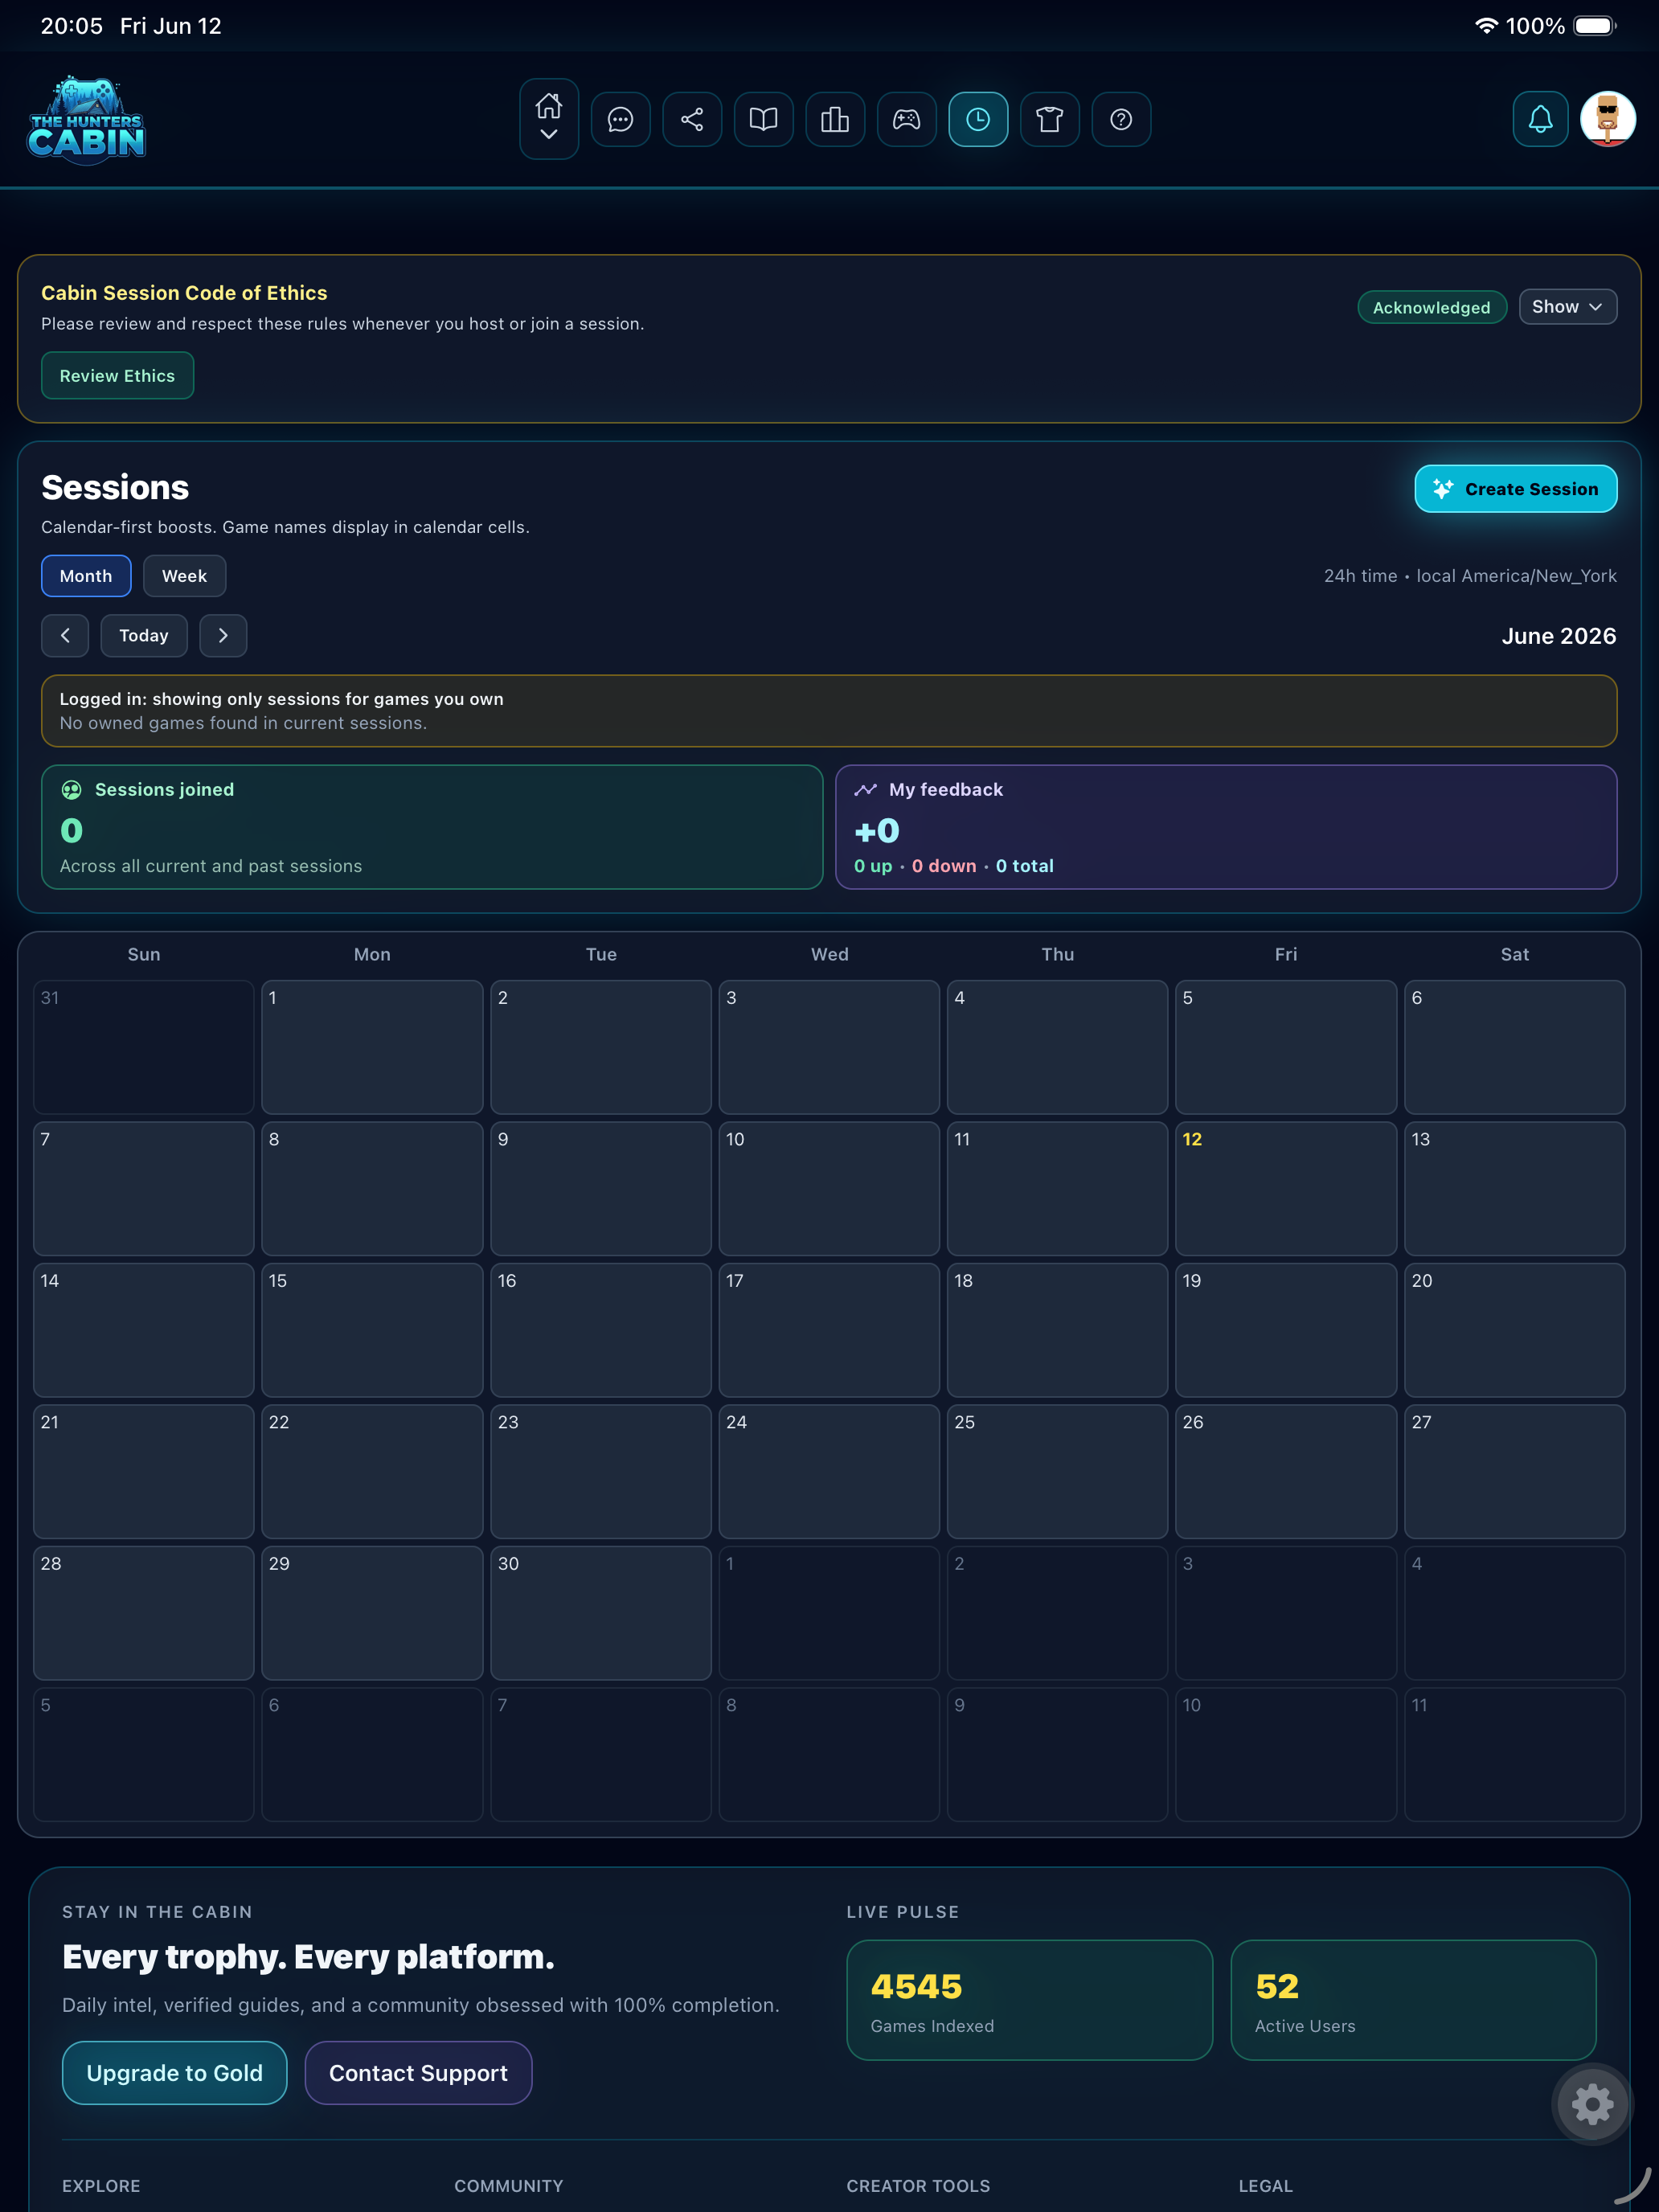The width and height of the screenshot is (1659, 2212).
Task: Click the '0 up' feedback count
Action: coord(872,866)
